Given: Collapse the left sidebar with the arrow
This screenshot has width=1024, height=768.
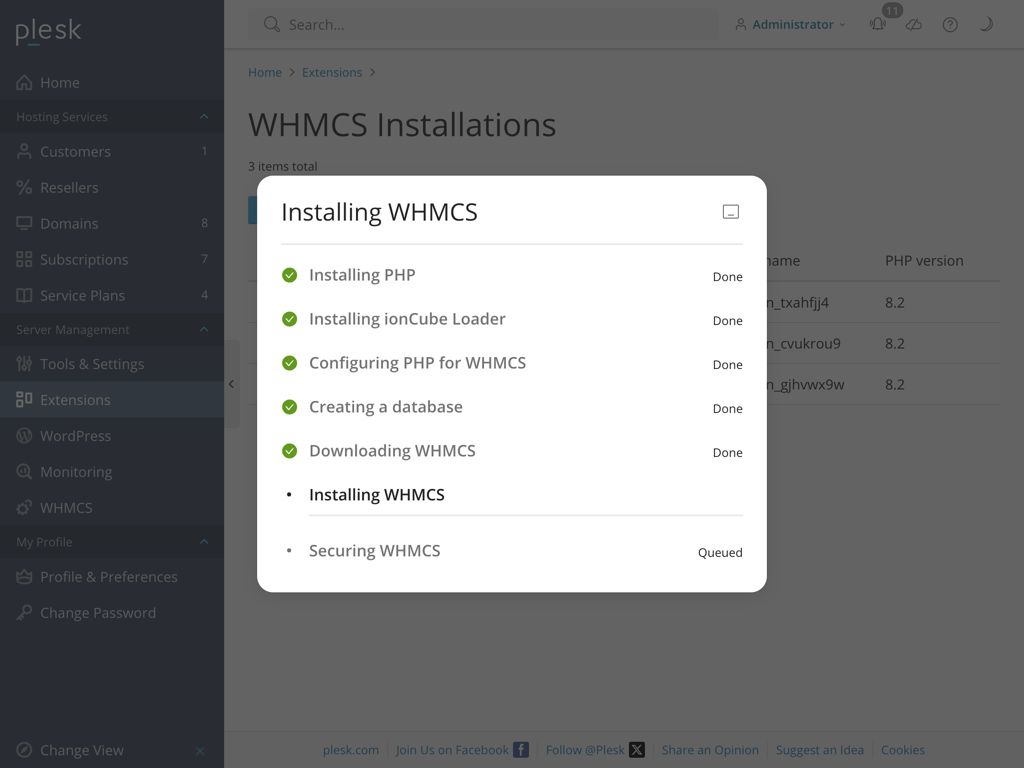Looking at the screenshot, I should [231, 383].
